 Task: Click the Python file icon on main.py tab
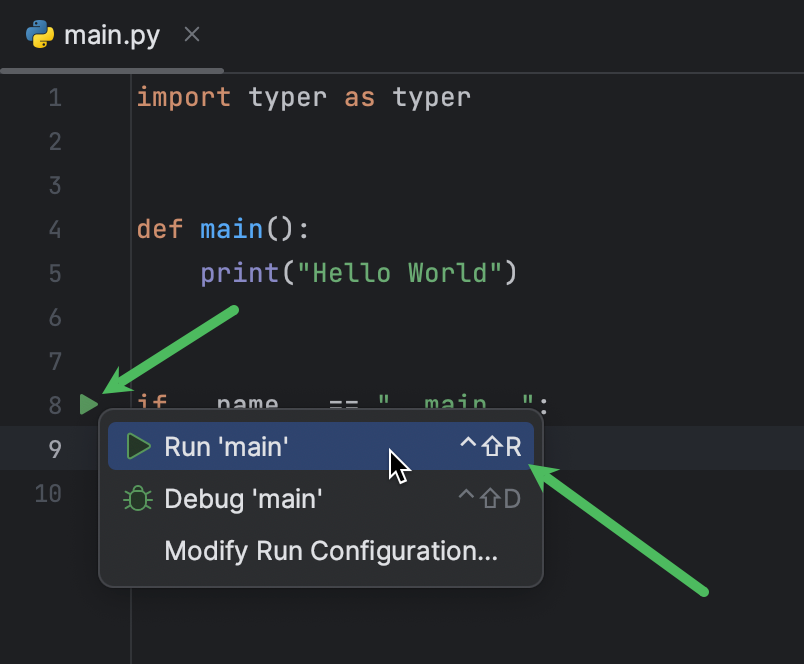coord(40,34)
